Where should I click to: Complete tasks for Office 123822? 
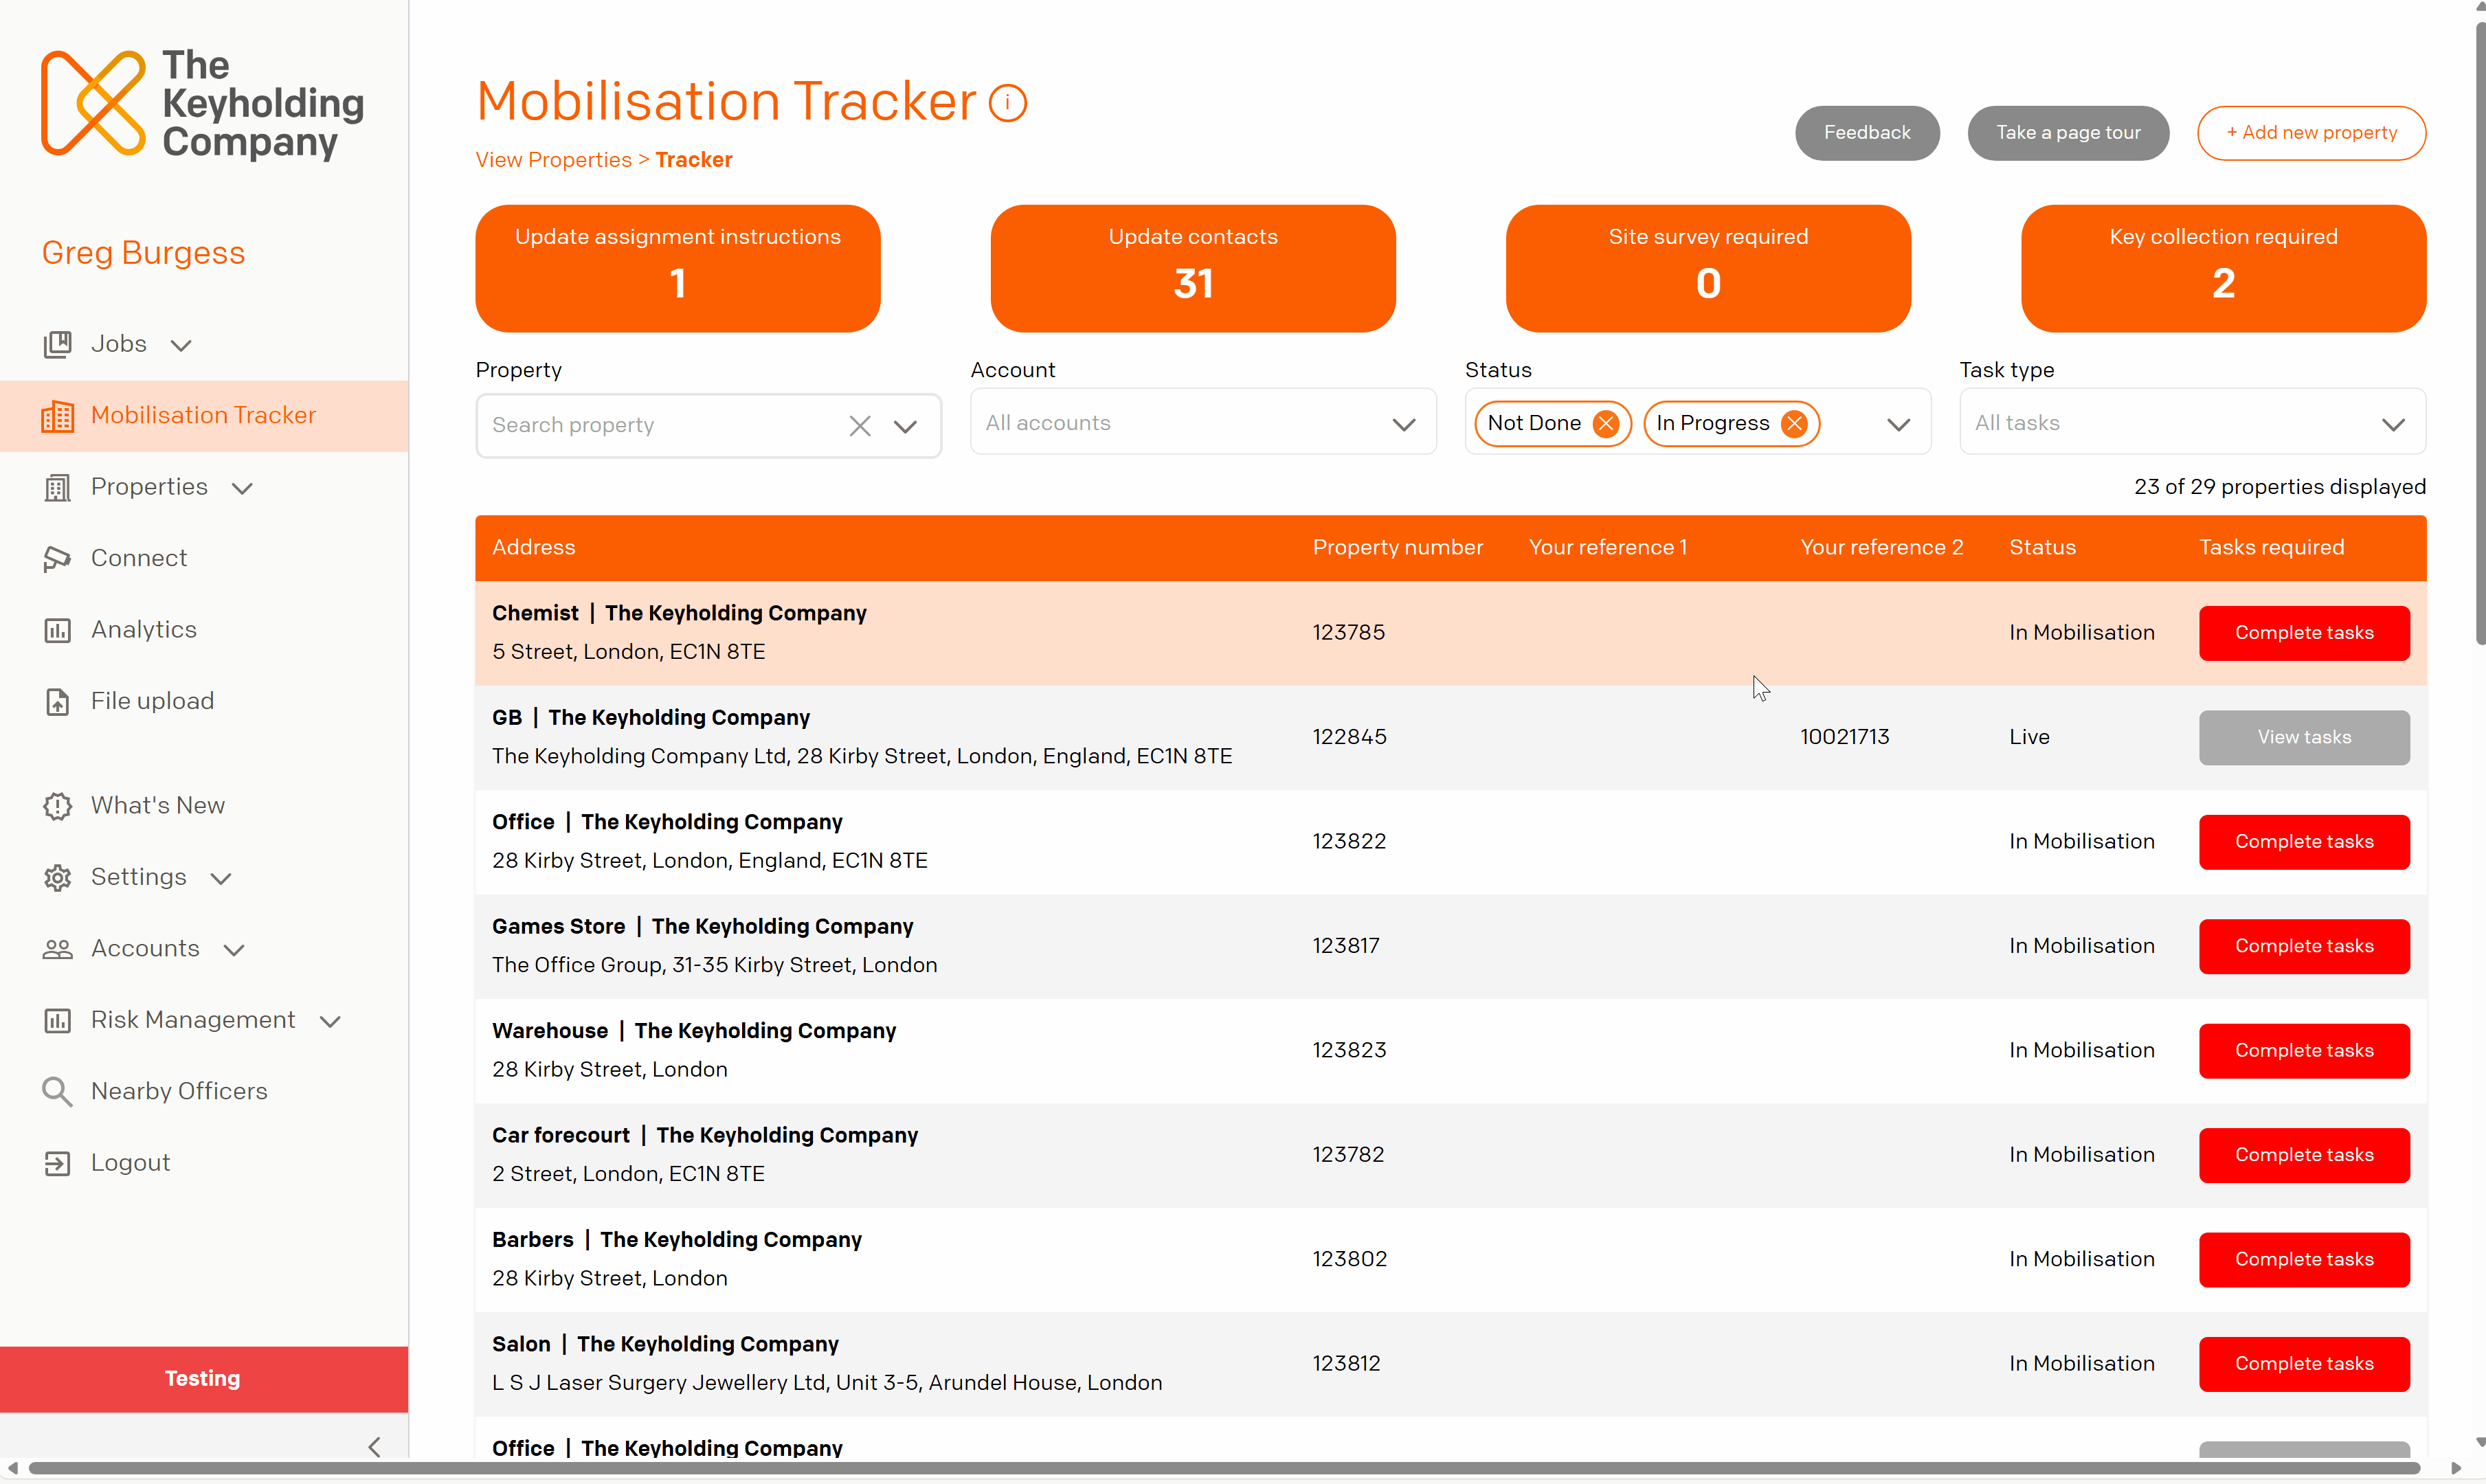[x=2304, y=842]
